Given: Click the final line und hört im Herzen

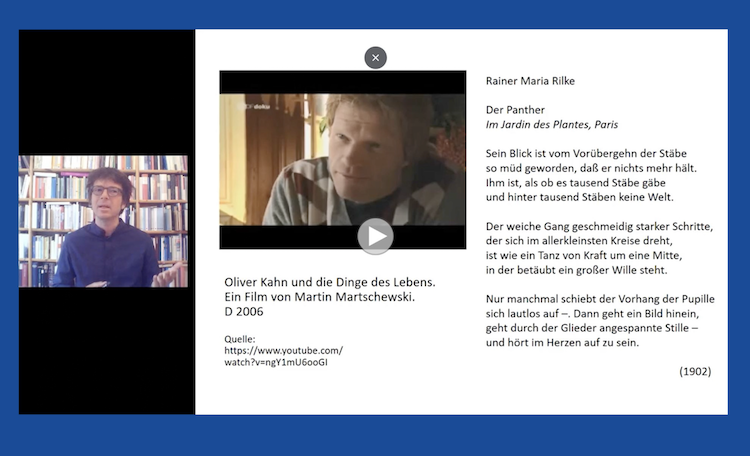Looking at the screenshot, I should tap(562, 343).
